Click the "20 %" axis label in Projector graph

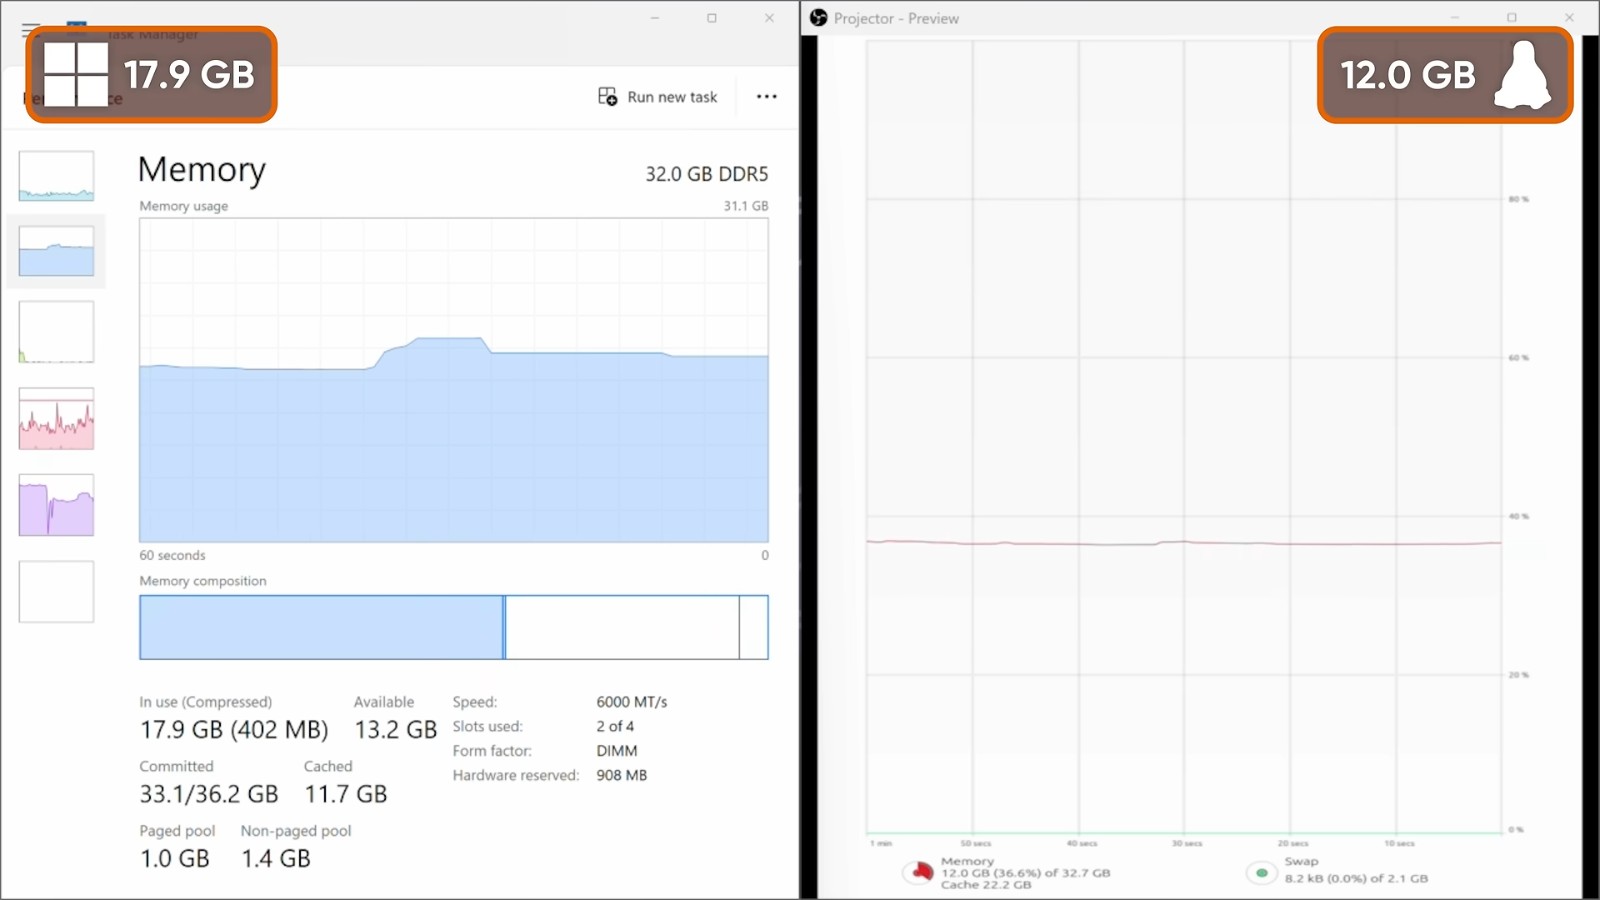pos(1519,675)
